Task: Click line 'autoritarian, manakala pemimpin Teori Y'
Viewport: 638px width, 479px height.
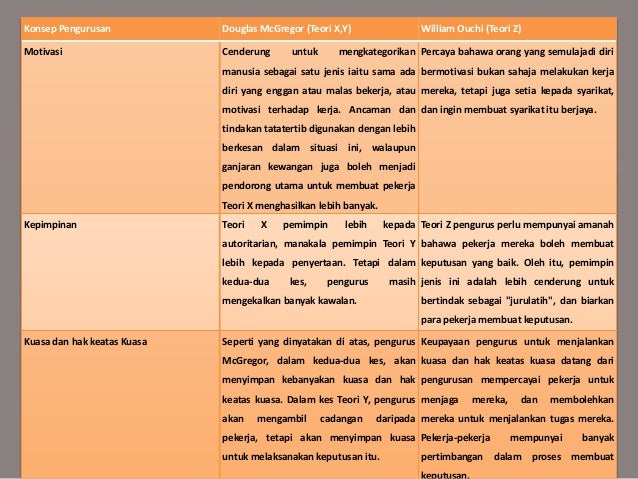Action: 319,244
